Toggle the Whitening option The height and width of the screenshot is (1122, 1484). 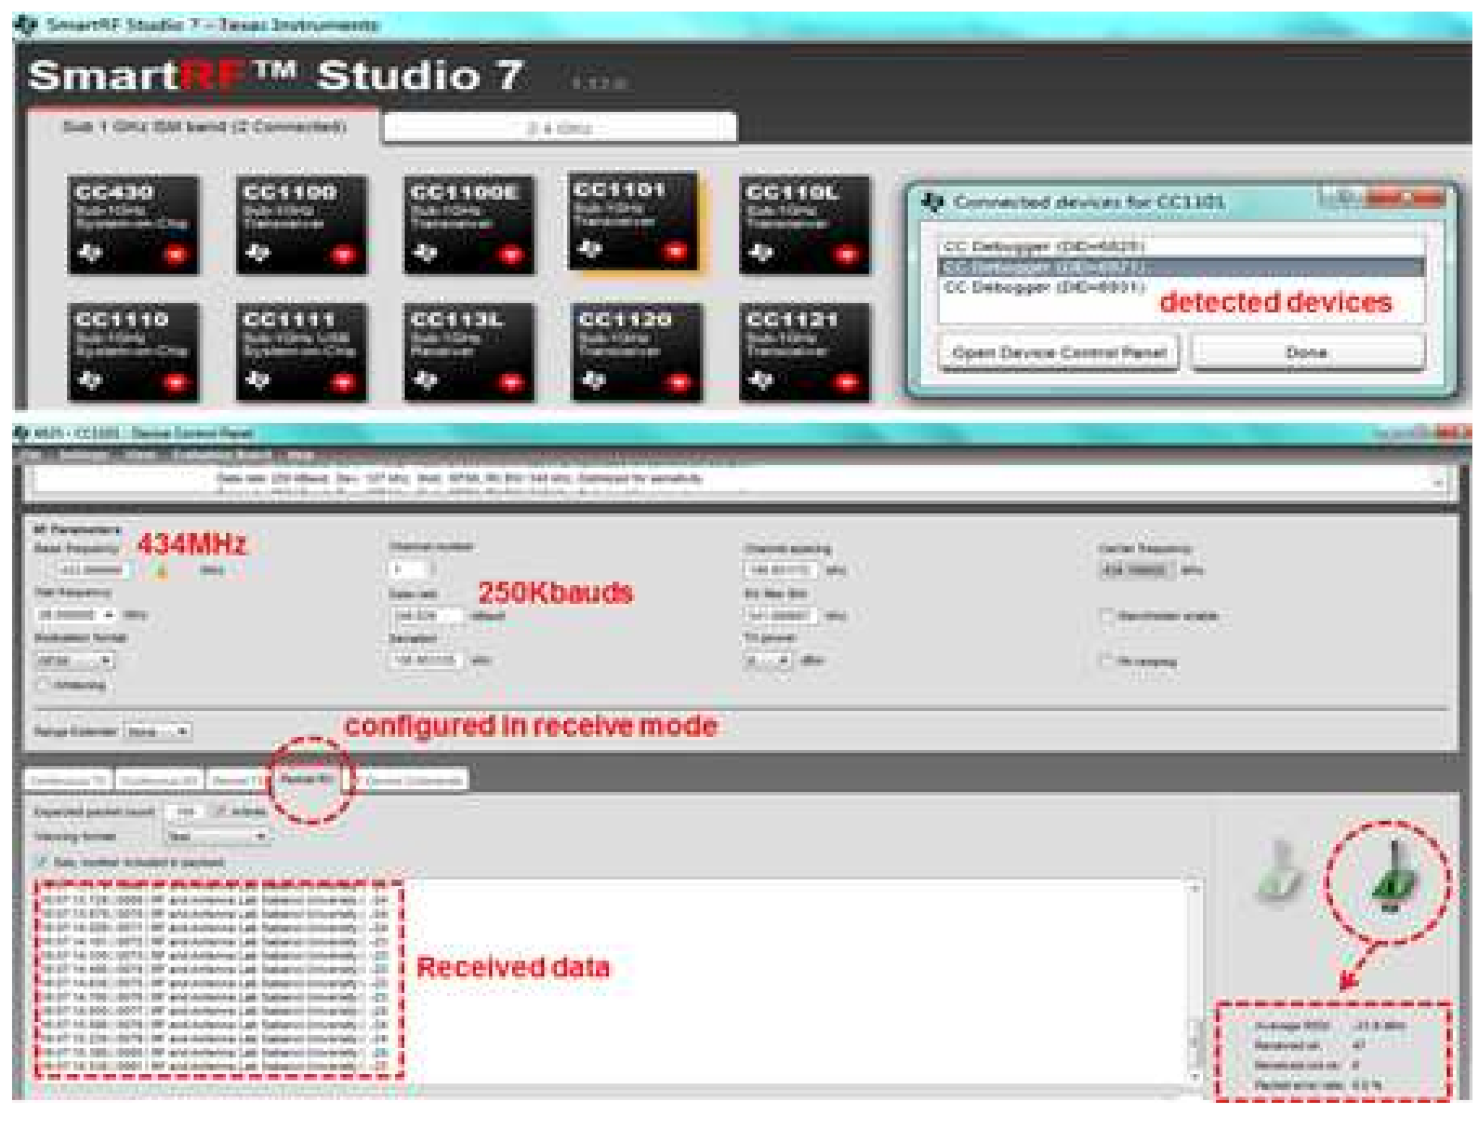(x=43, y=685)
